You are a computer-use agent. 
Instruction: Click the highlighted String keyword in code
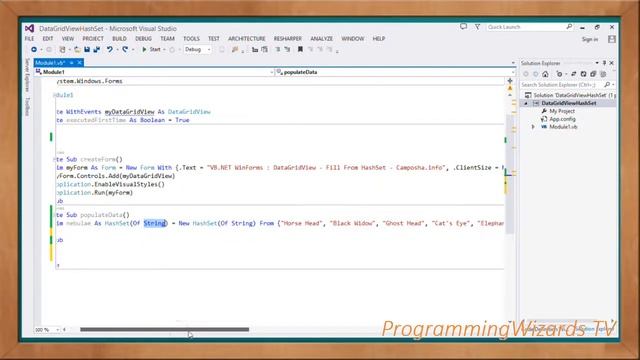[155, 223]
